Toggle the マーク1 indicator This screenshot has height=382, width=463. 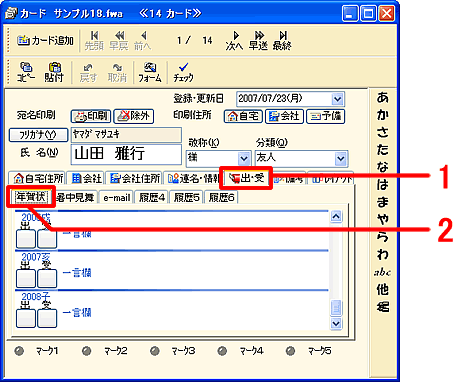tap(19, 351)
